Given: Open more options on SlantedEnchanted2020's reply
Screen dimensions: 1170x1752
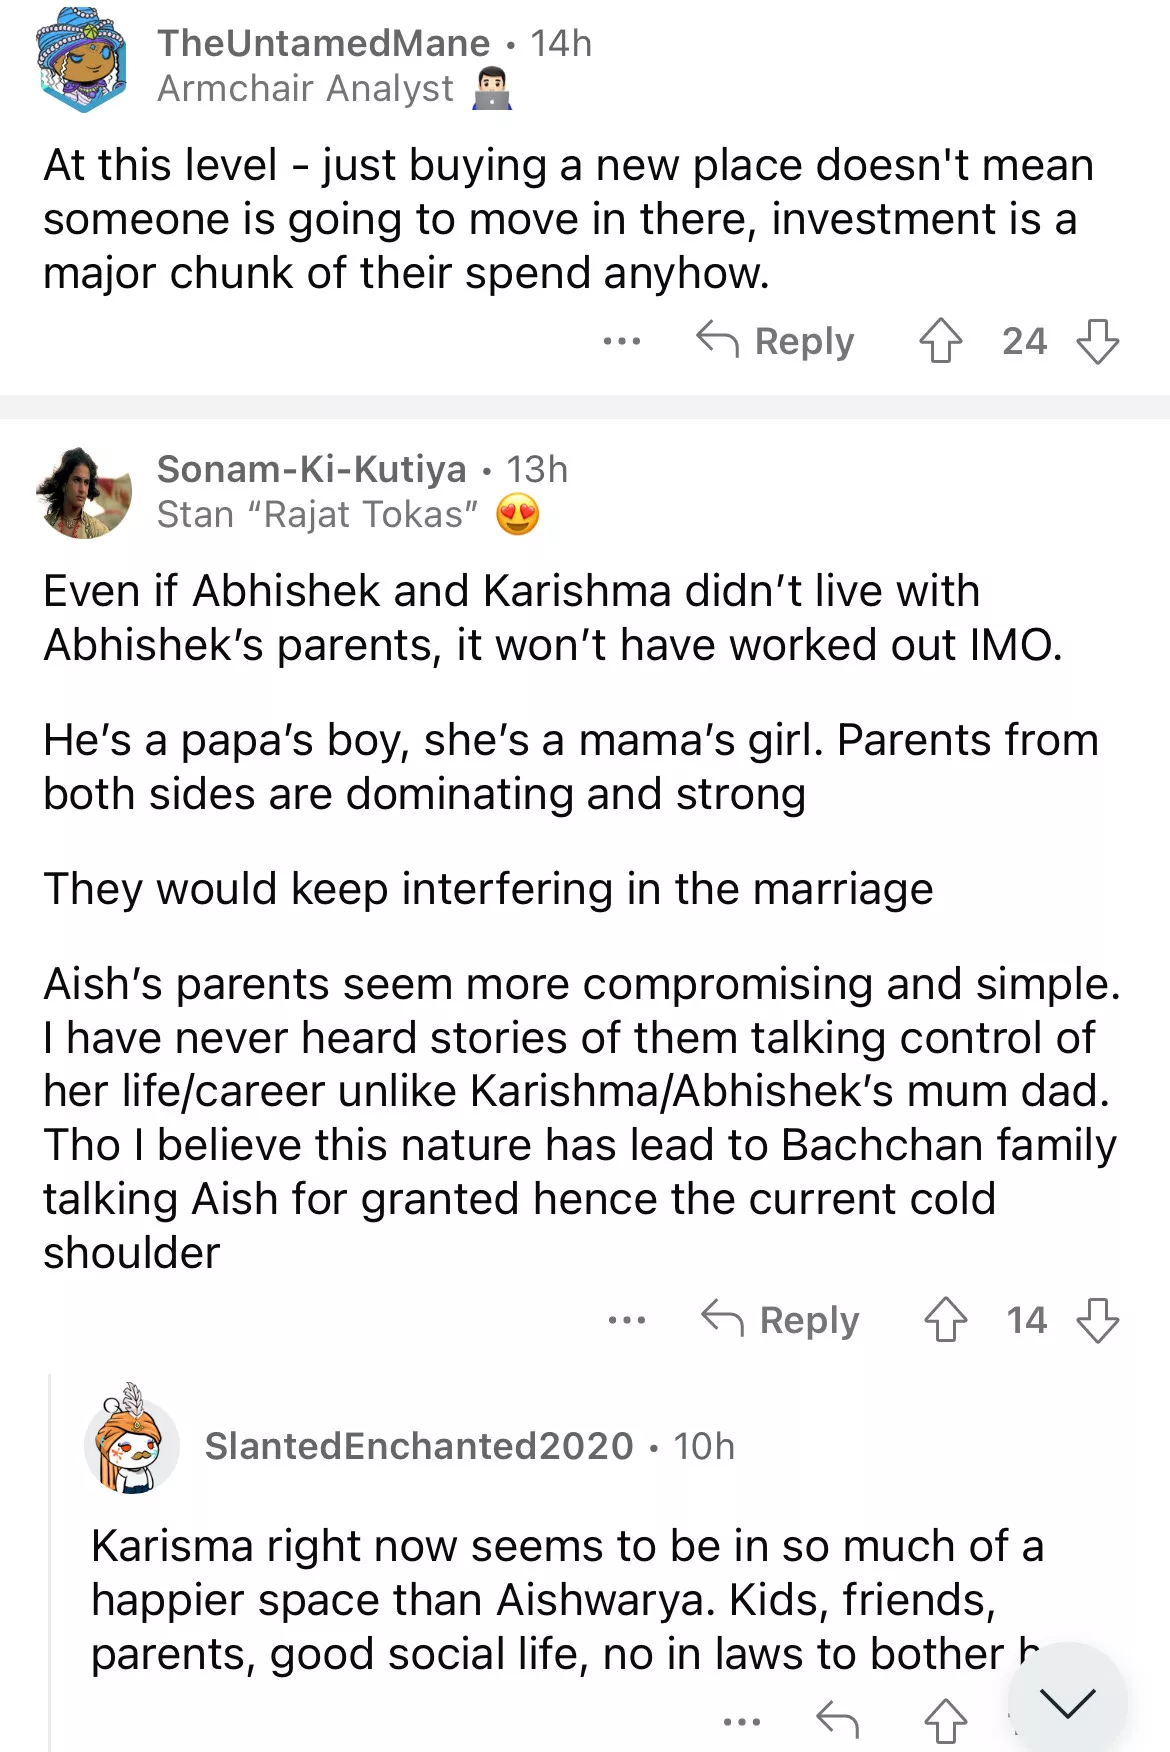Looking at the screenshot, I should tap(741, 1721).
